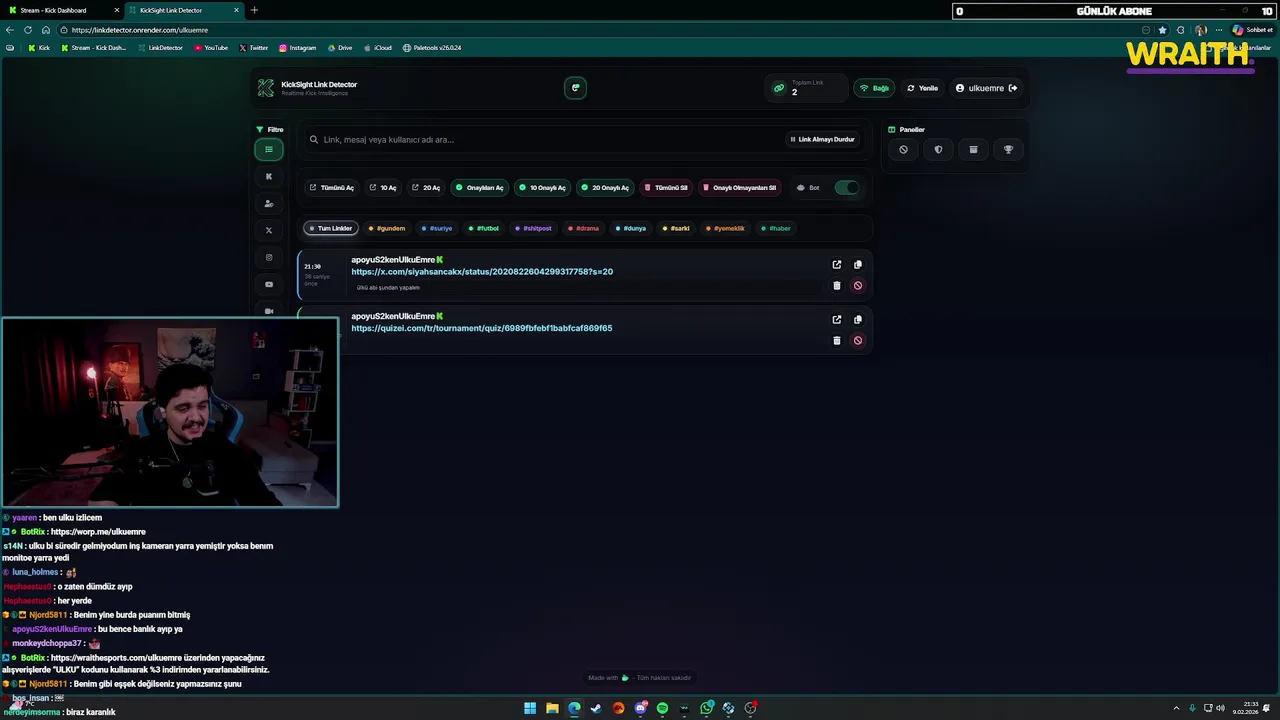Open Steam from the taskbar
Viewport: 1280px width, 720px height.
coord(596,708)
